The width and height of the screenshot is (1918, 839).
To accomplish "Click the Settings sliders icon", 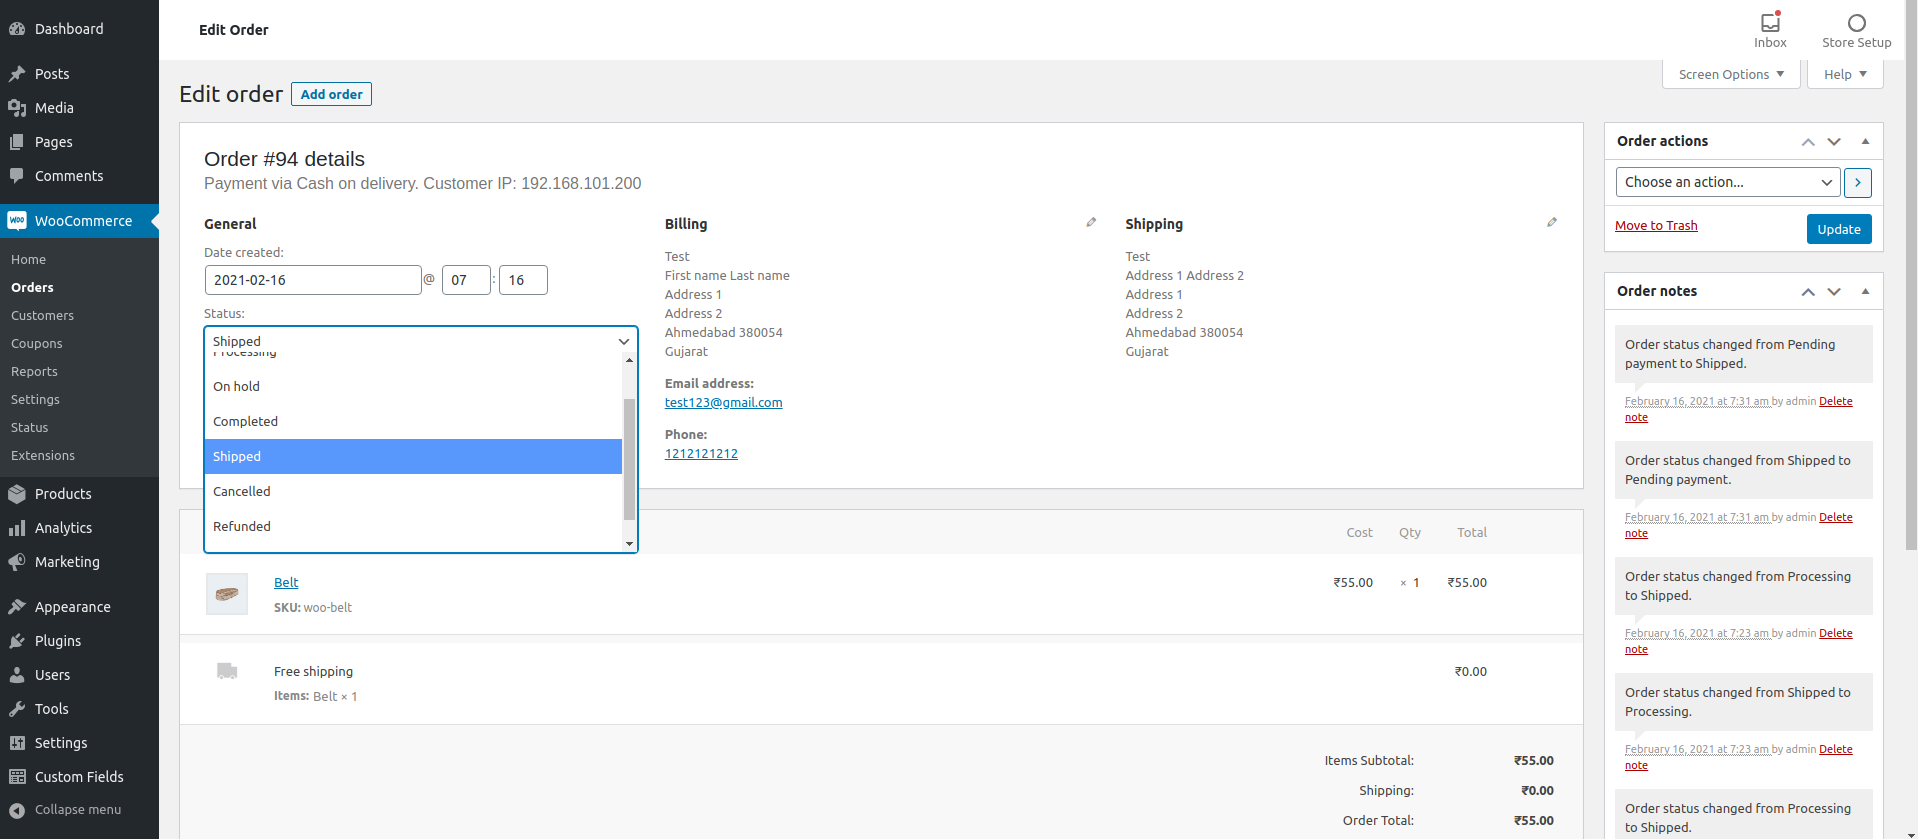I will 17,743.
